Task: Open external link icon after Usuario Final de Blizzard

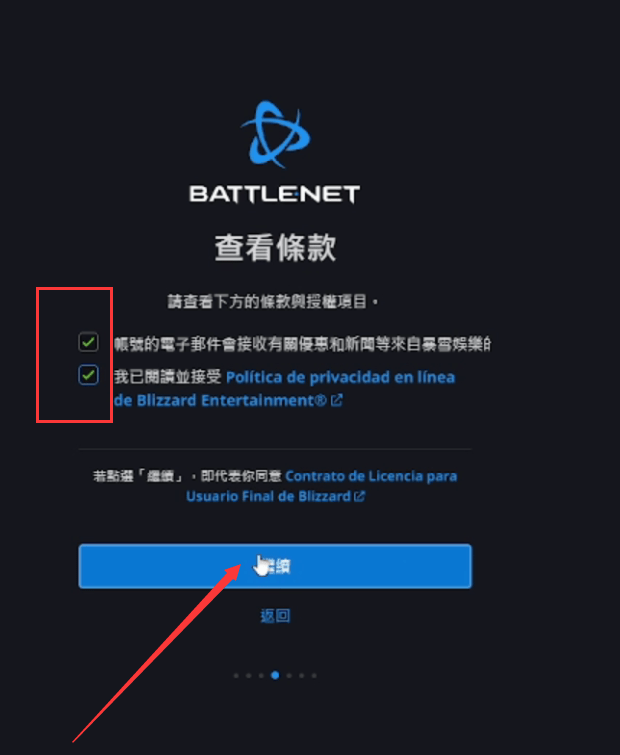Action: [x=360, y=496]
